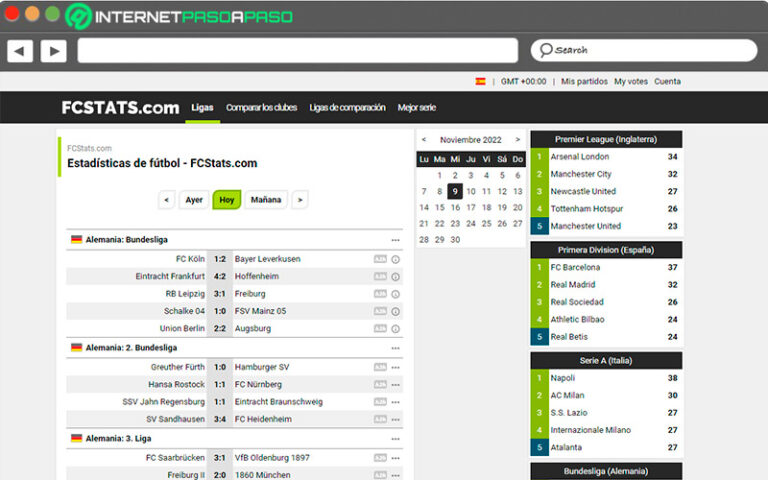Expand options for Alemania: Bundesliga section
This screenshot has width=768, height=480.
point(395,240)
